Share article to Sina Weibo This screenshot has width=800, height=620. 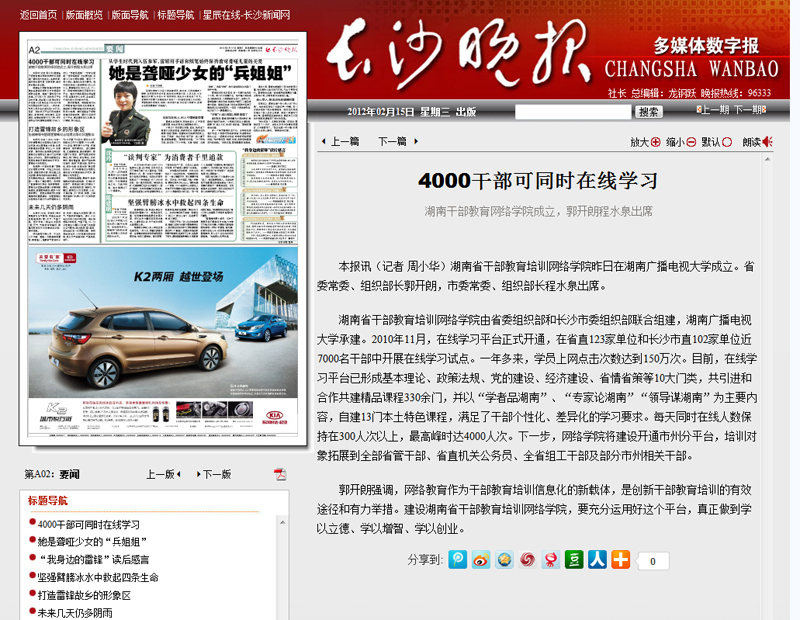pos(481,560)
